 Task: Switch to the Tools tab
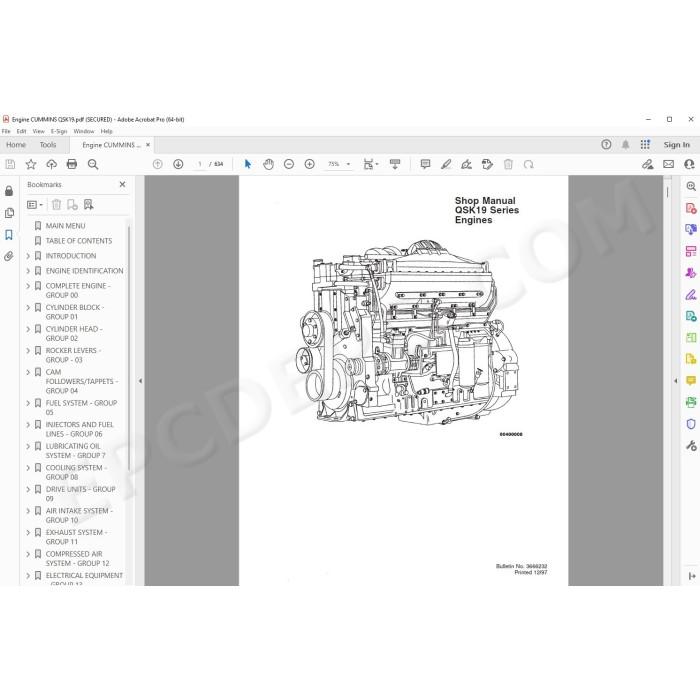[48, 145]
